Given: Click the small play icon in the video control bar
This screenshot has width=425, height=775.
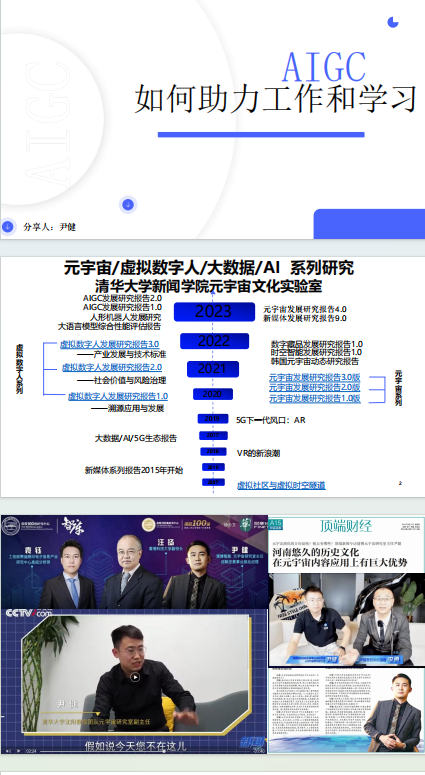Looking at the screenshot, I should pos(17,750).
